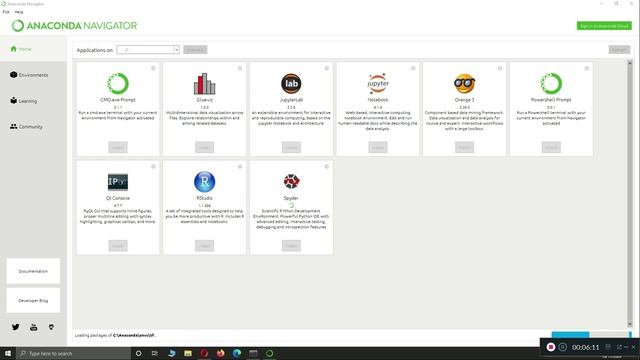Click the CMD.exe Prompt application icon
Viewport: 640px width, 360px height.
(x=118, y=83)
